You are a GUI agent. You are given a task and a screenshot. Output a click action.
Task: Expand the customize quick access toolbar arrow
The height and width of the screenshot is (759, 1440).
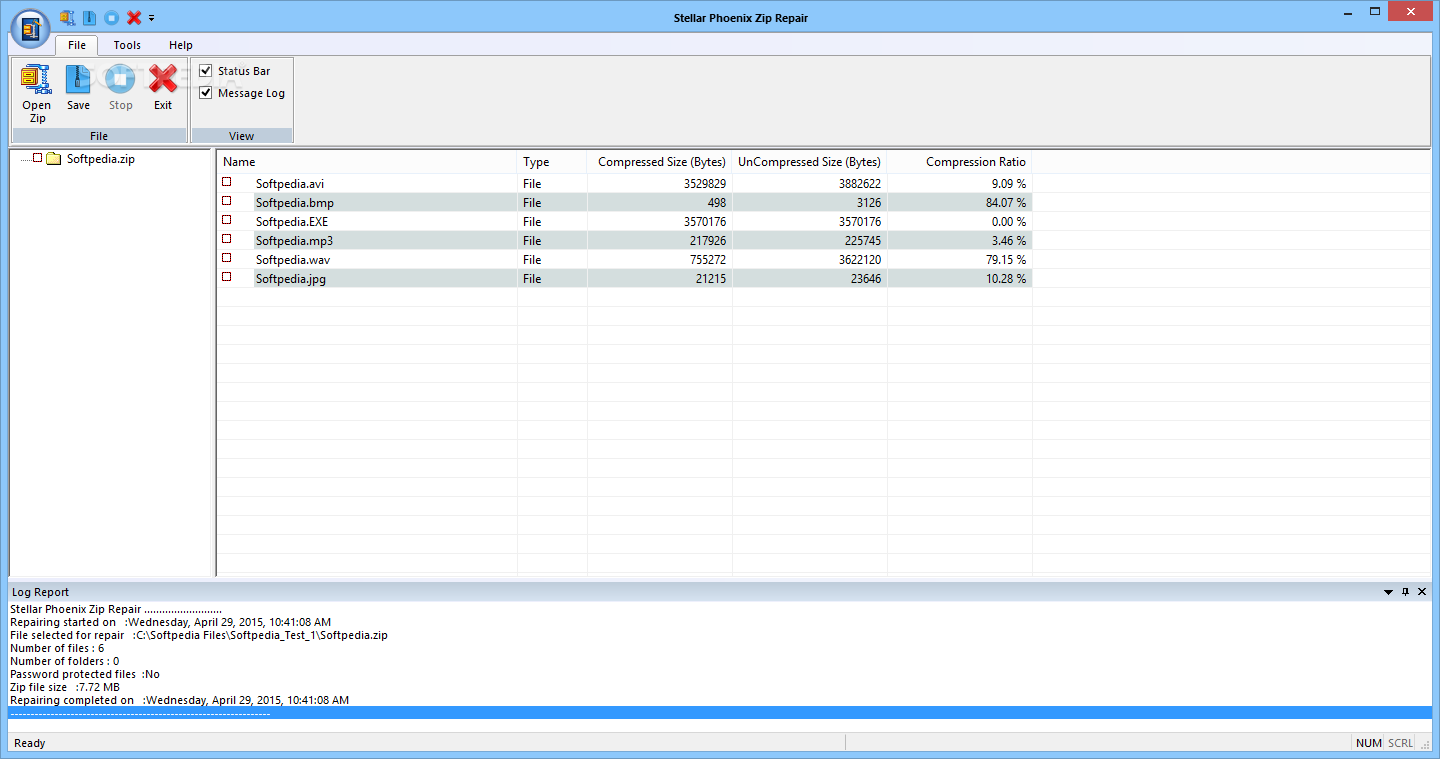point(151,18)
